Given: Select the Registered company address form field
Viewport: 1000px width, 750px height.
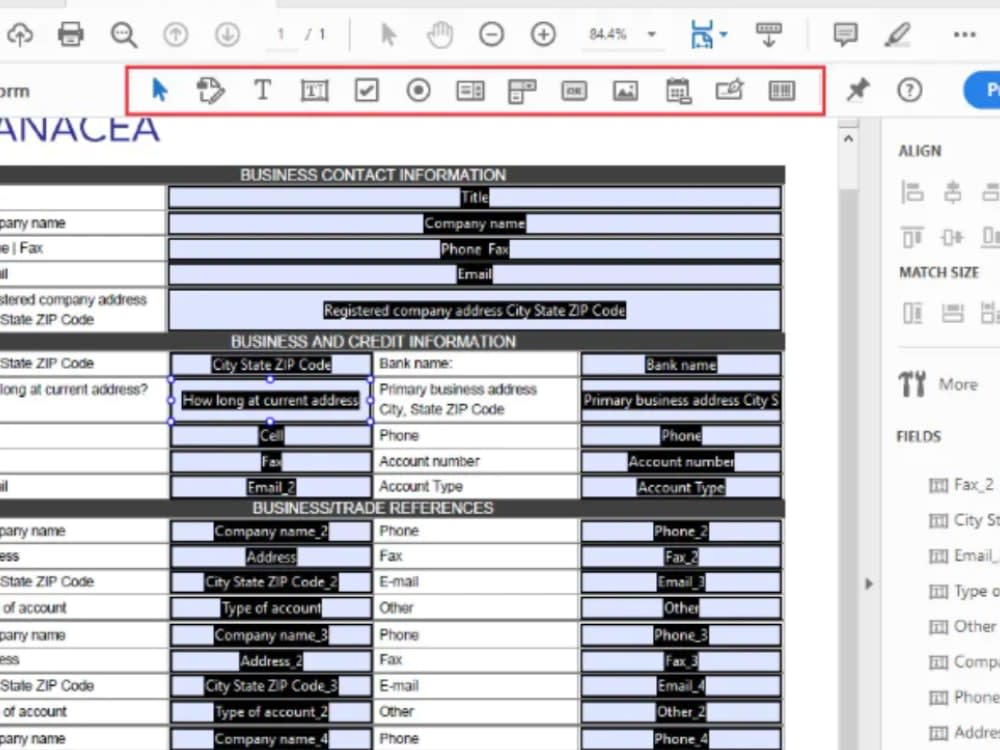Looking at the screenshot, I should tap(474, 311).
